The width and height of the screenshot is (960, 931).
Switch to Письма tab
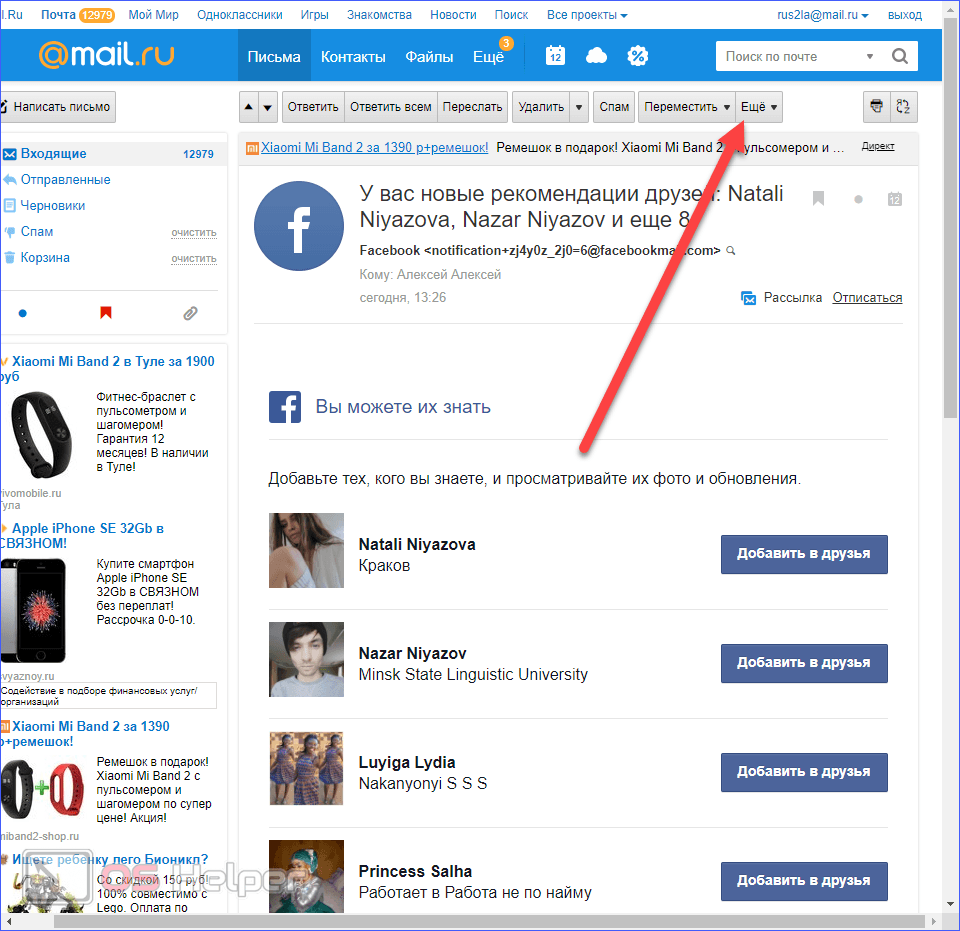[x=274, y=56]
